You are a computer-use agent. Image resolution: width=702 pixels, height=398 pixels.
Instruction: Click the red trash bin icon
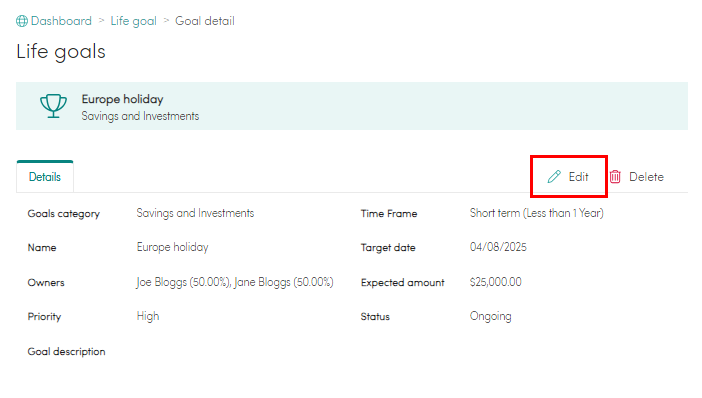click(x=615, y=177)
